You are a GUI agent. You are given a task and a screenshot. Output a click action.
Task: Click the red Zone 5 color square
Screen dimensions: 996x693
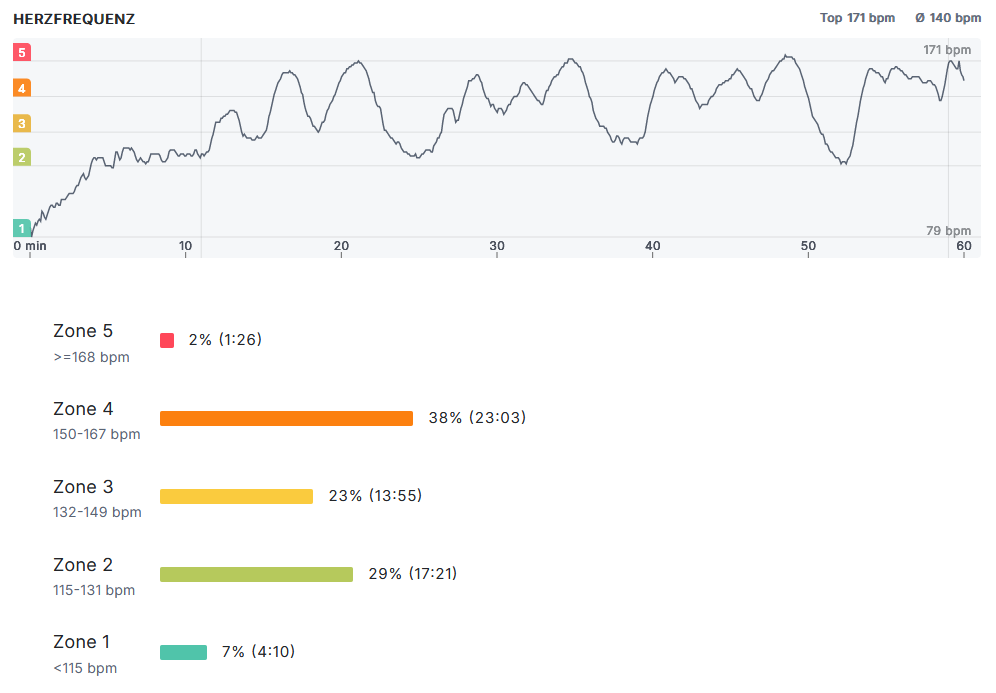click(167, 340)
